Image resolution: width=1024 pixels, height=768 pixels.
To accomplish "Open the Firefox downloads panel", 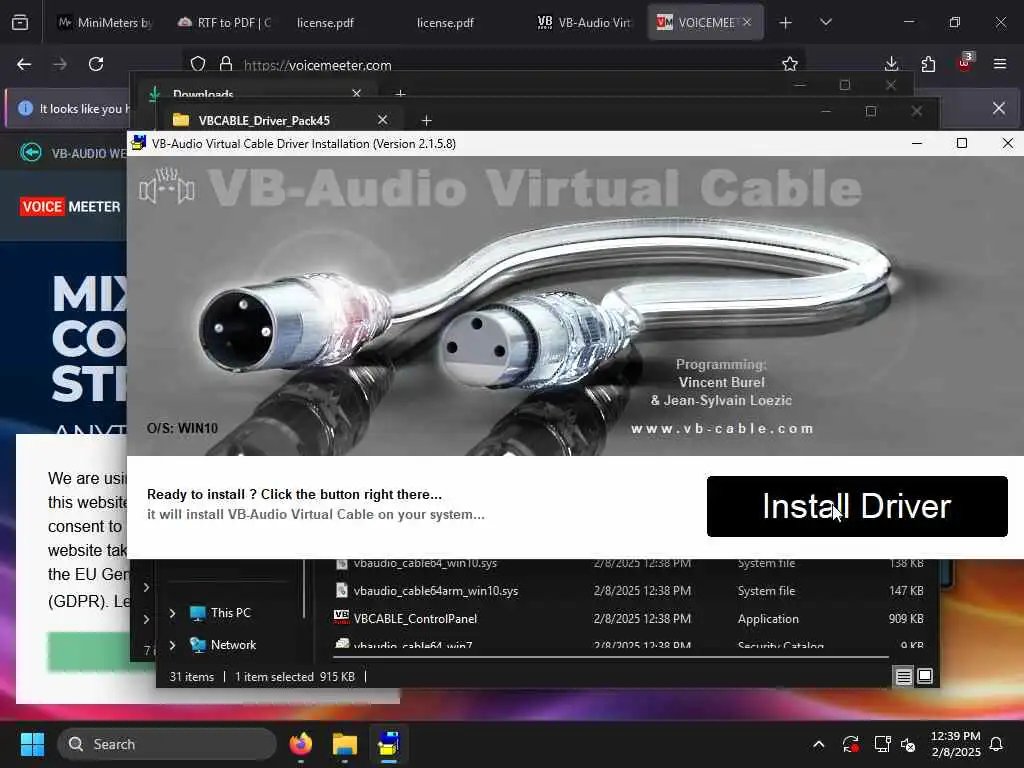I will click(x=891, y=64).
